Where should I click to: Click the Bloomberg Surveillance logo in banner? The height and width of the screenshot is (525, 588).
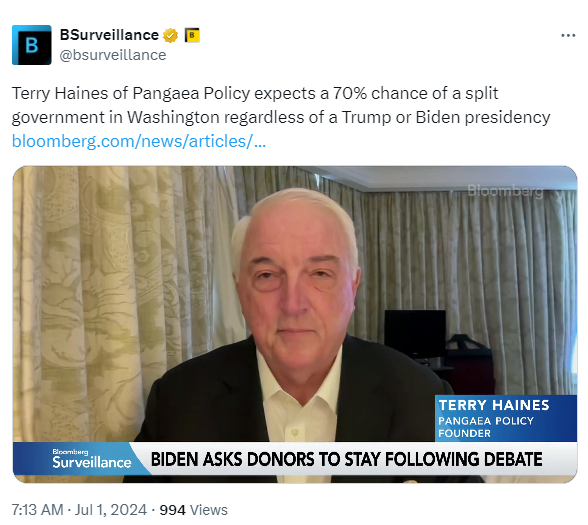(x=92, y=459)
